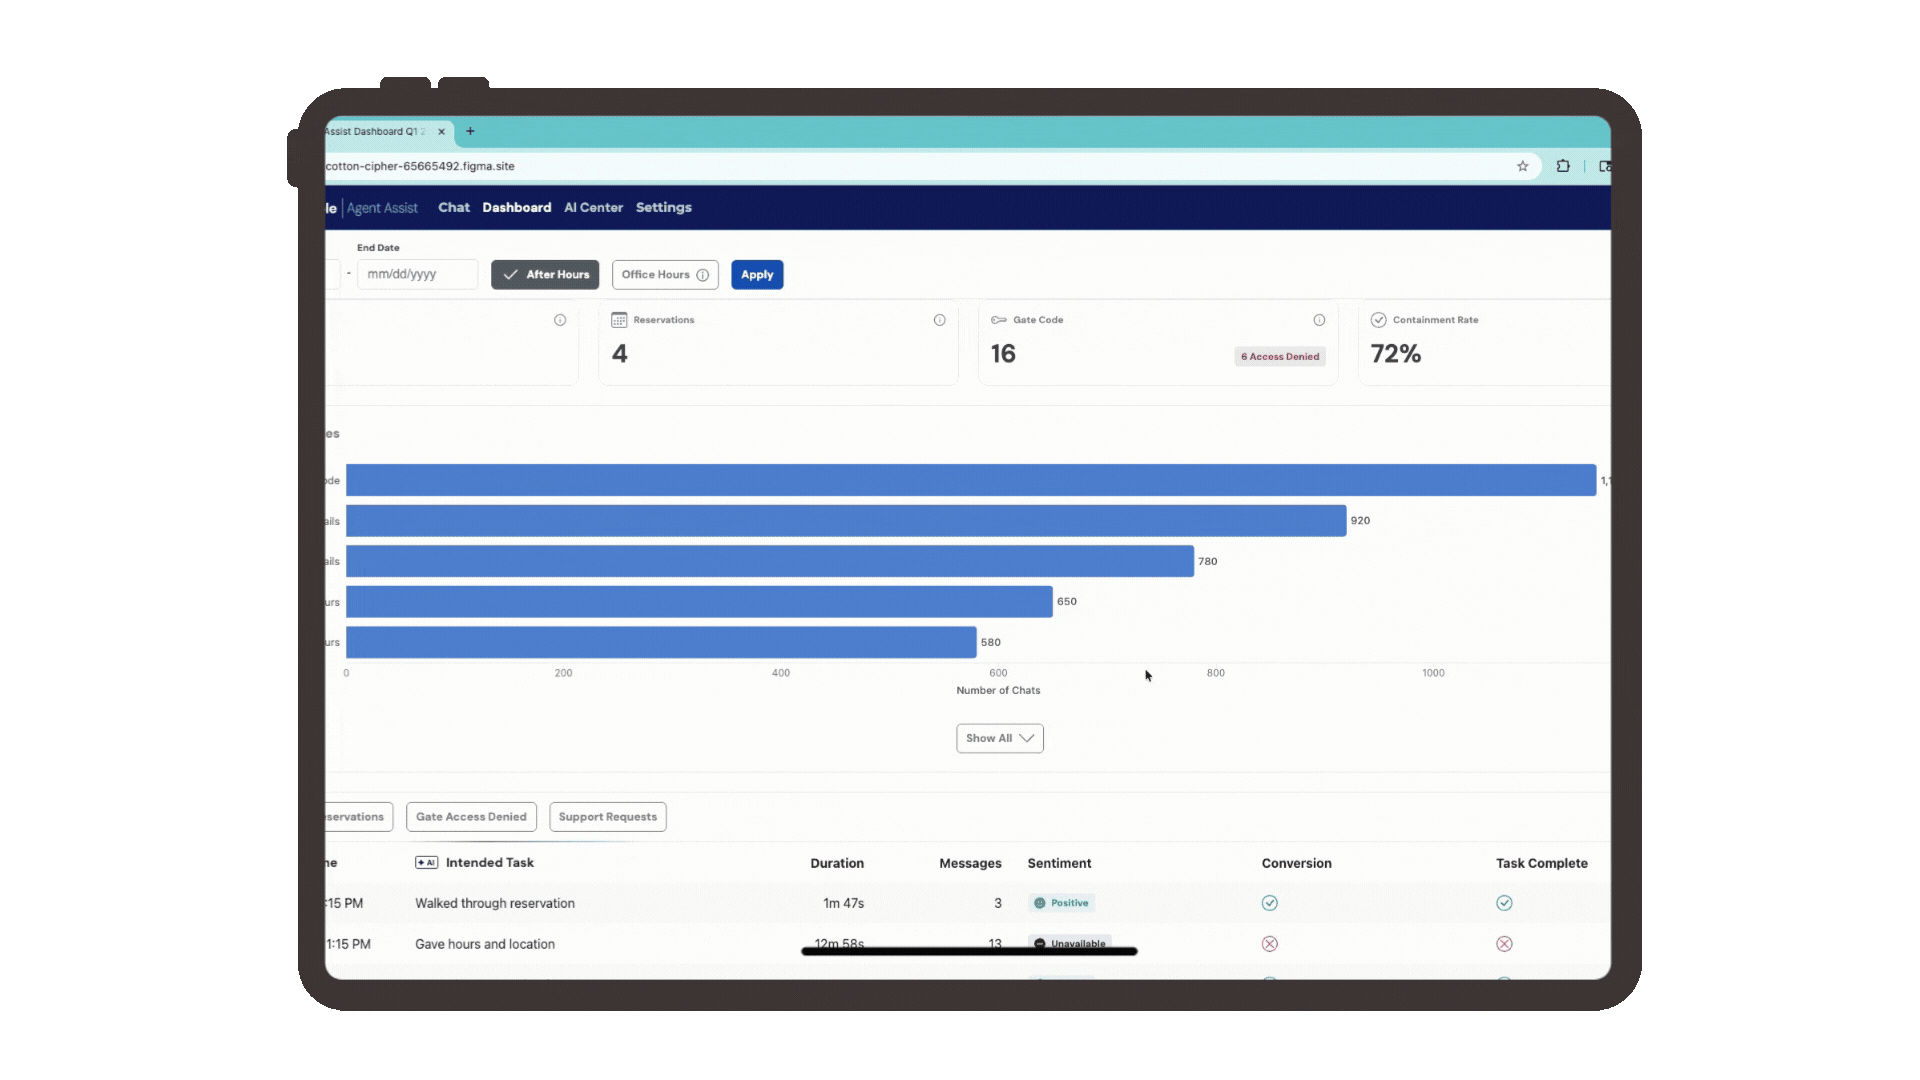The image size is (1920, 1080).
Task: Switch to the Support Requests tab
Action: pyautogui.click(x=607, y=817)
